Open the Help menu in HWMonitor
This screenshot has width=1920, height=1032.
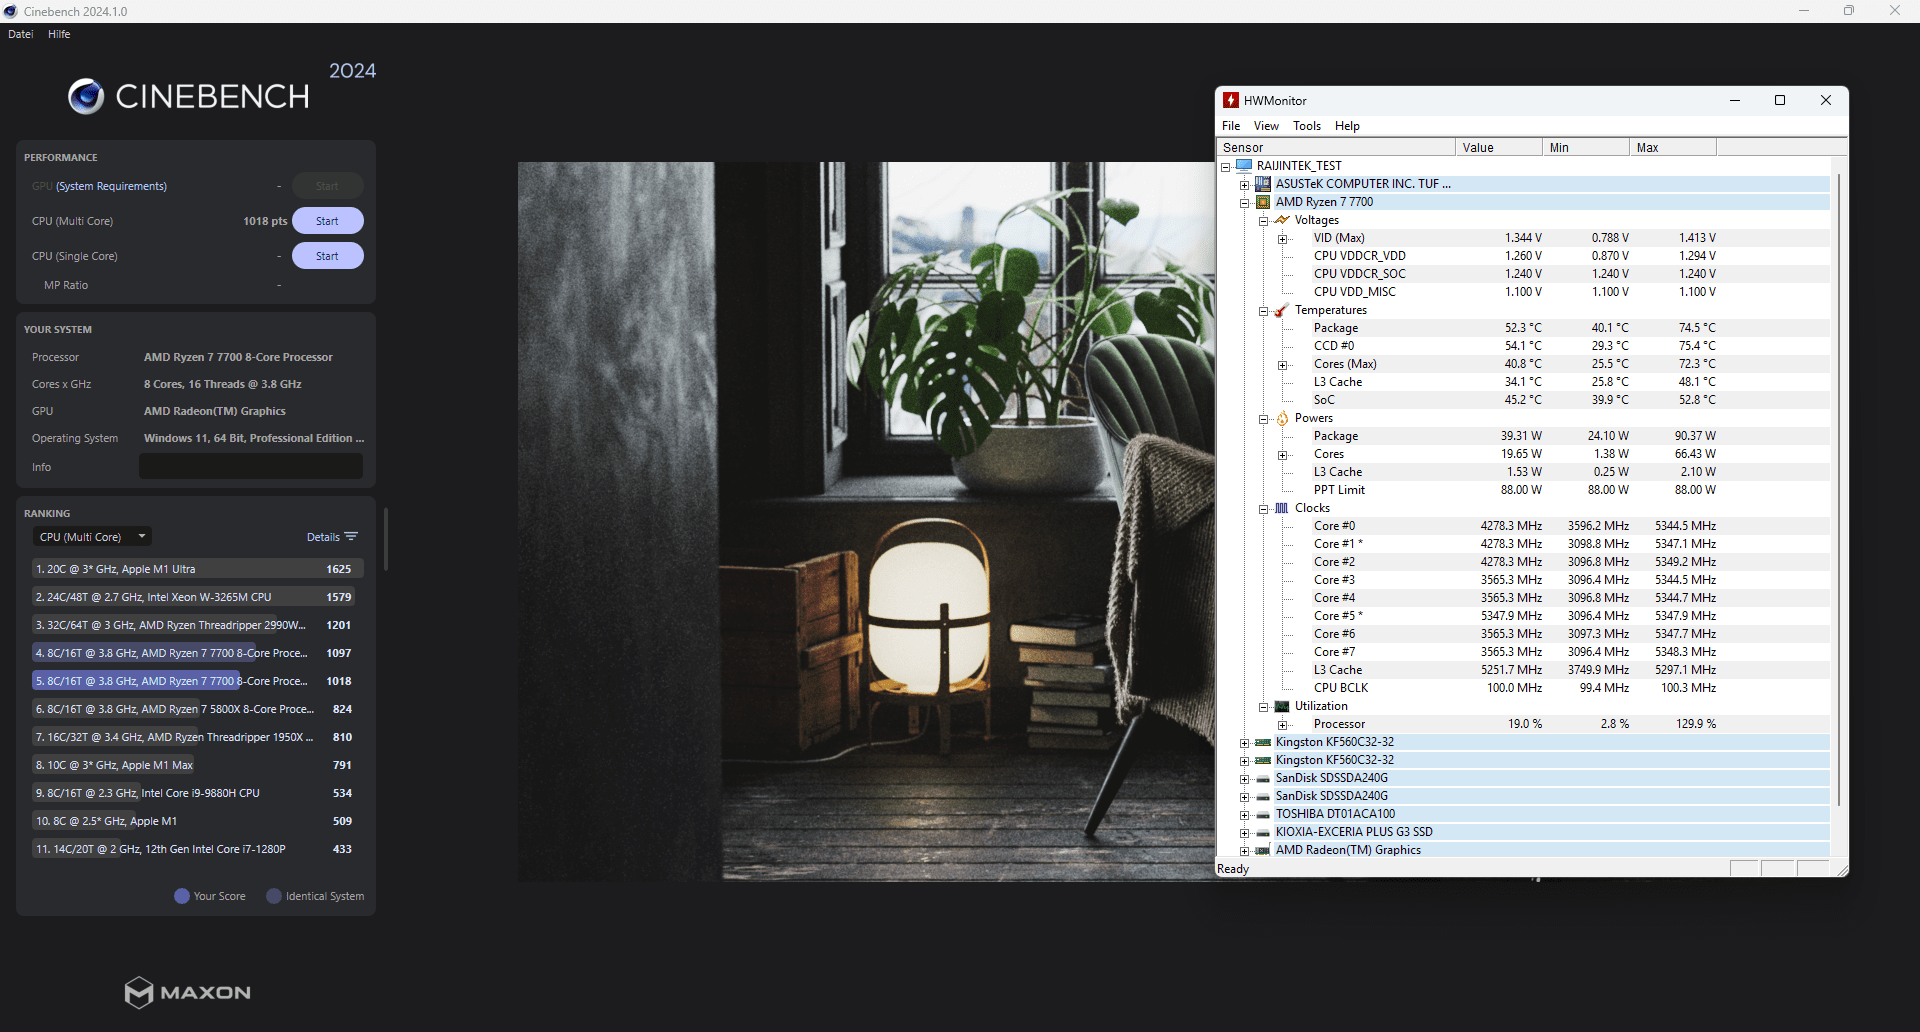click(x=1347, y=126)
